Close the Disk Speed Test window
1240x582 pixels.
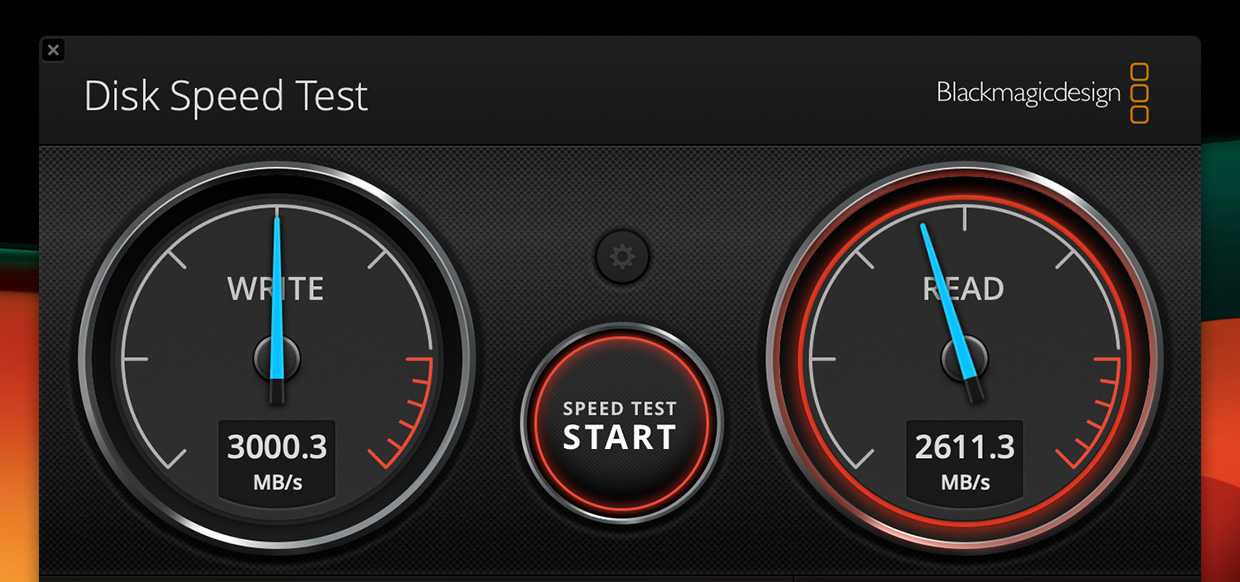pyautogui.click(x=53, y=50)
